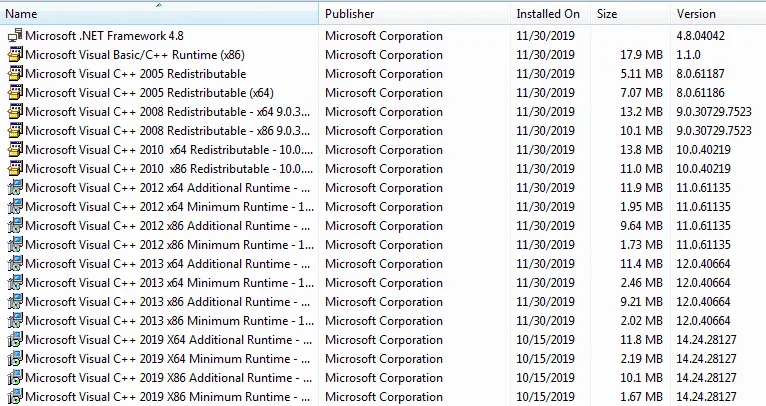Select the 13.2 MB size value
The width and height of the screenshot is (766, 406).
(x=641, y=112)
